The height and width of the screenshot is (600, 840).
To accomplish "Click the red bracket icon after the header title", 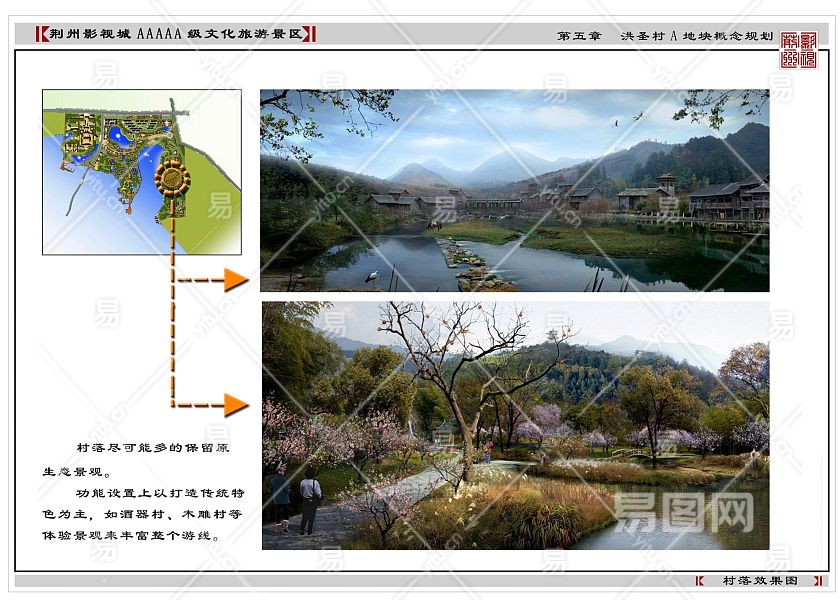I will point(310,34).
